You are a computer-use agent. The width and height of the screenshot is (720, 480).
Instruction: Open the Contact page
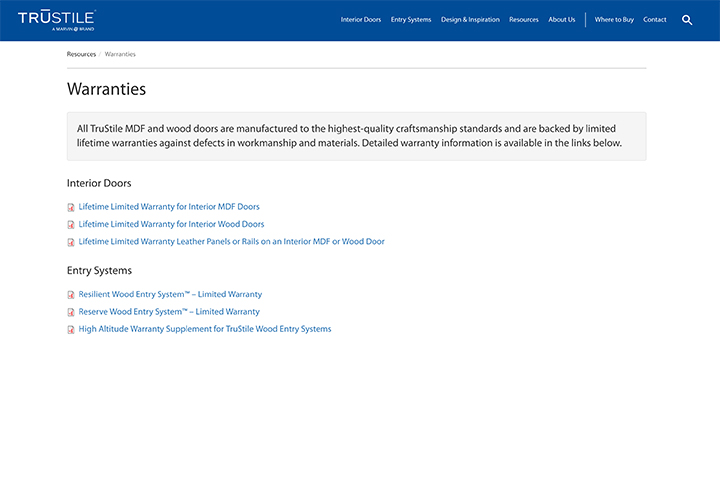point(654,20)
